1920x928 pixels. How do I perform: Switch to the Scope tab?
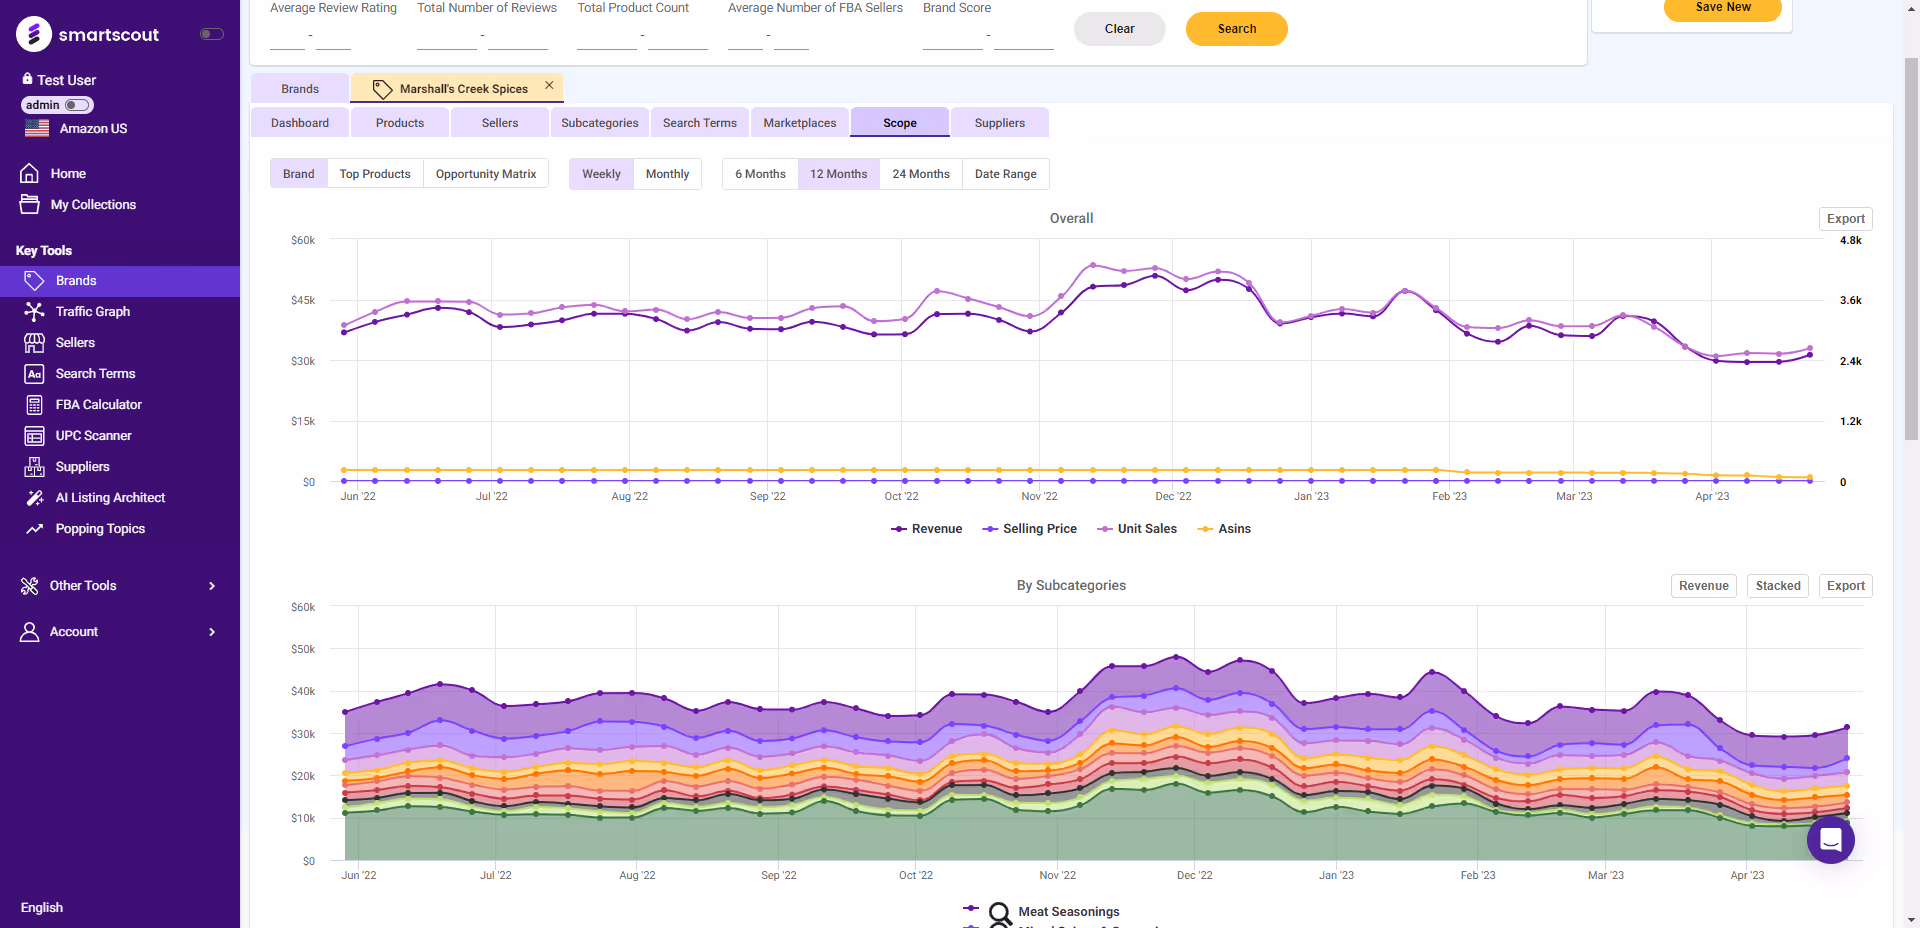(x=900, y=123)
